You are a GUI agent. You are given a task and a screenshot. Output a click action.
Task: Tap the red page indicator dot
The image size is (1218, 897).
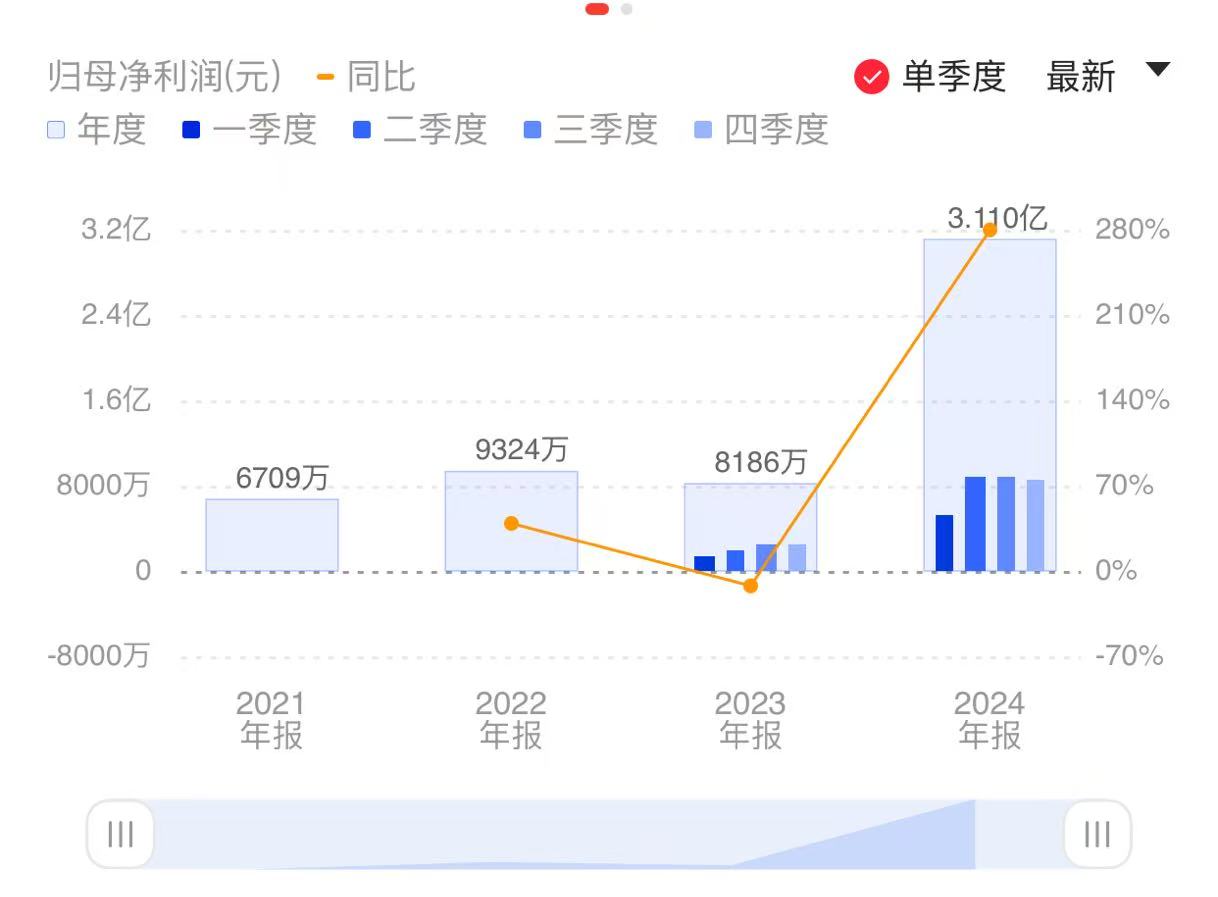coord(597,9)
